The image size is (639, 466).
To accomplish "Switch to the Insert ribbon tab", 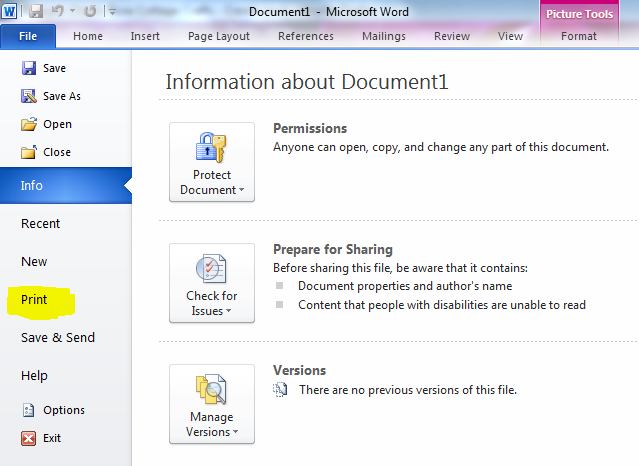I will tap(145, 36).
